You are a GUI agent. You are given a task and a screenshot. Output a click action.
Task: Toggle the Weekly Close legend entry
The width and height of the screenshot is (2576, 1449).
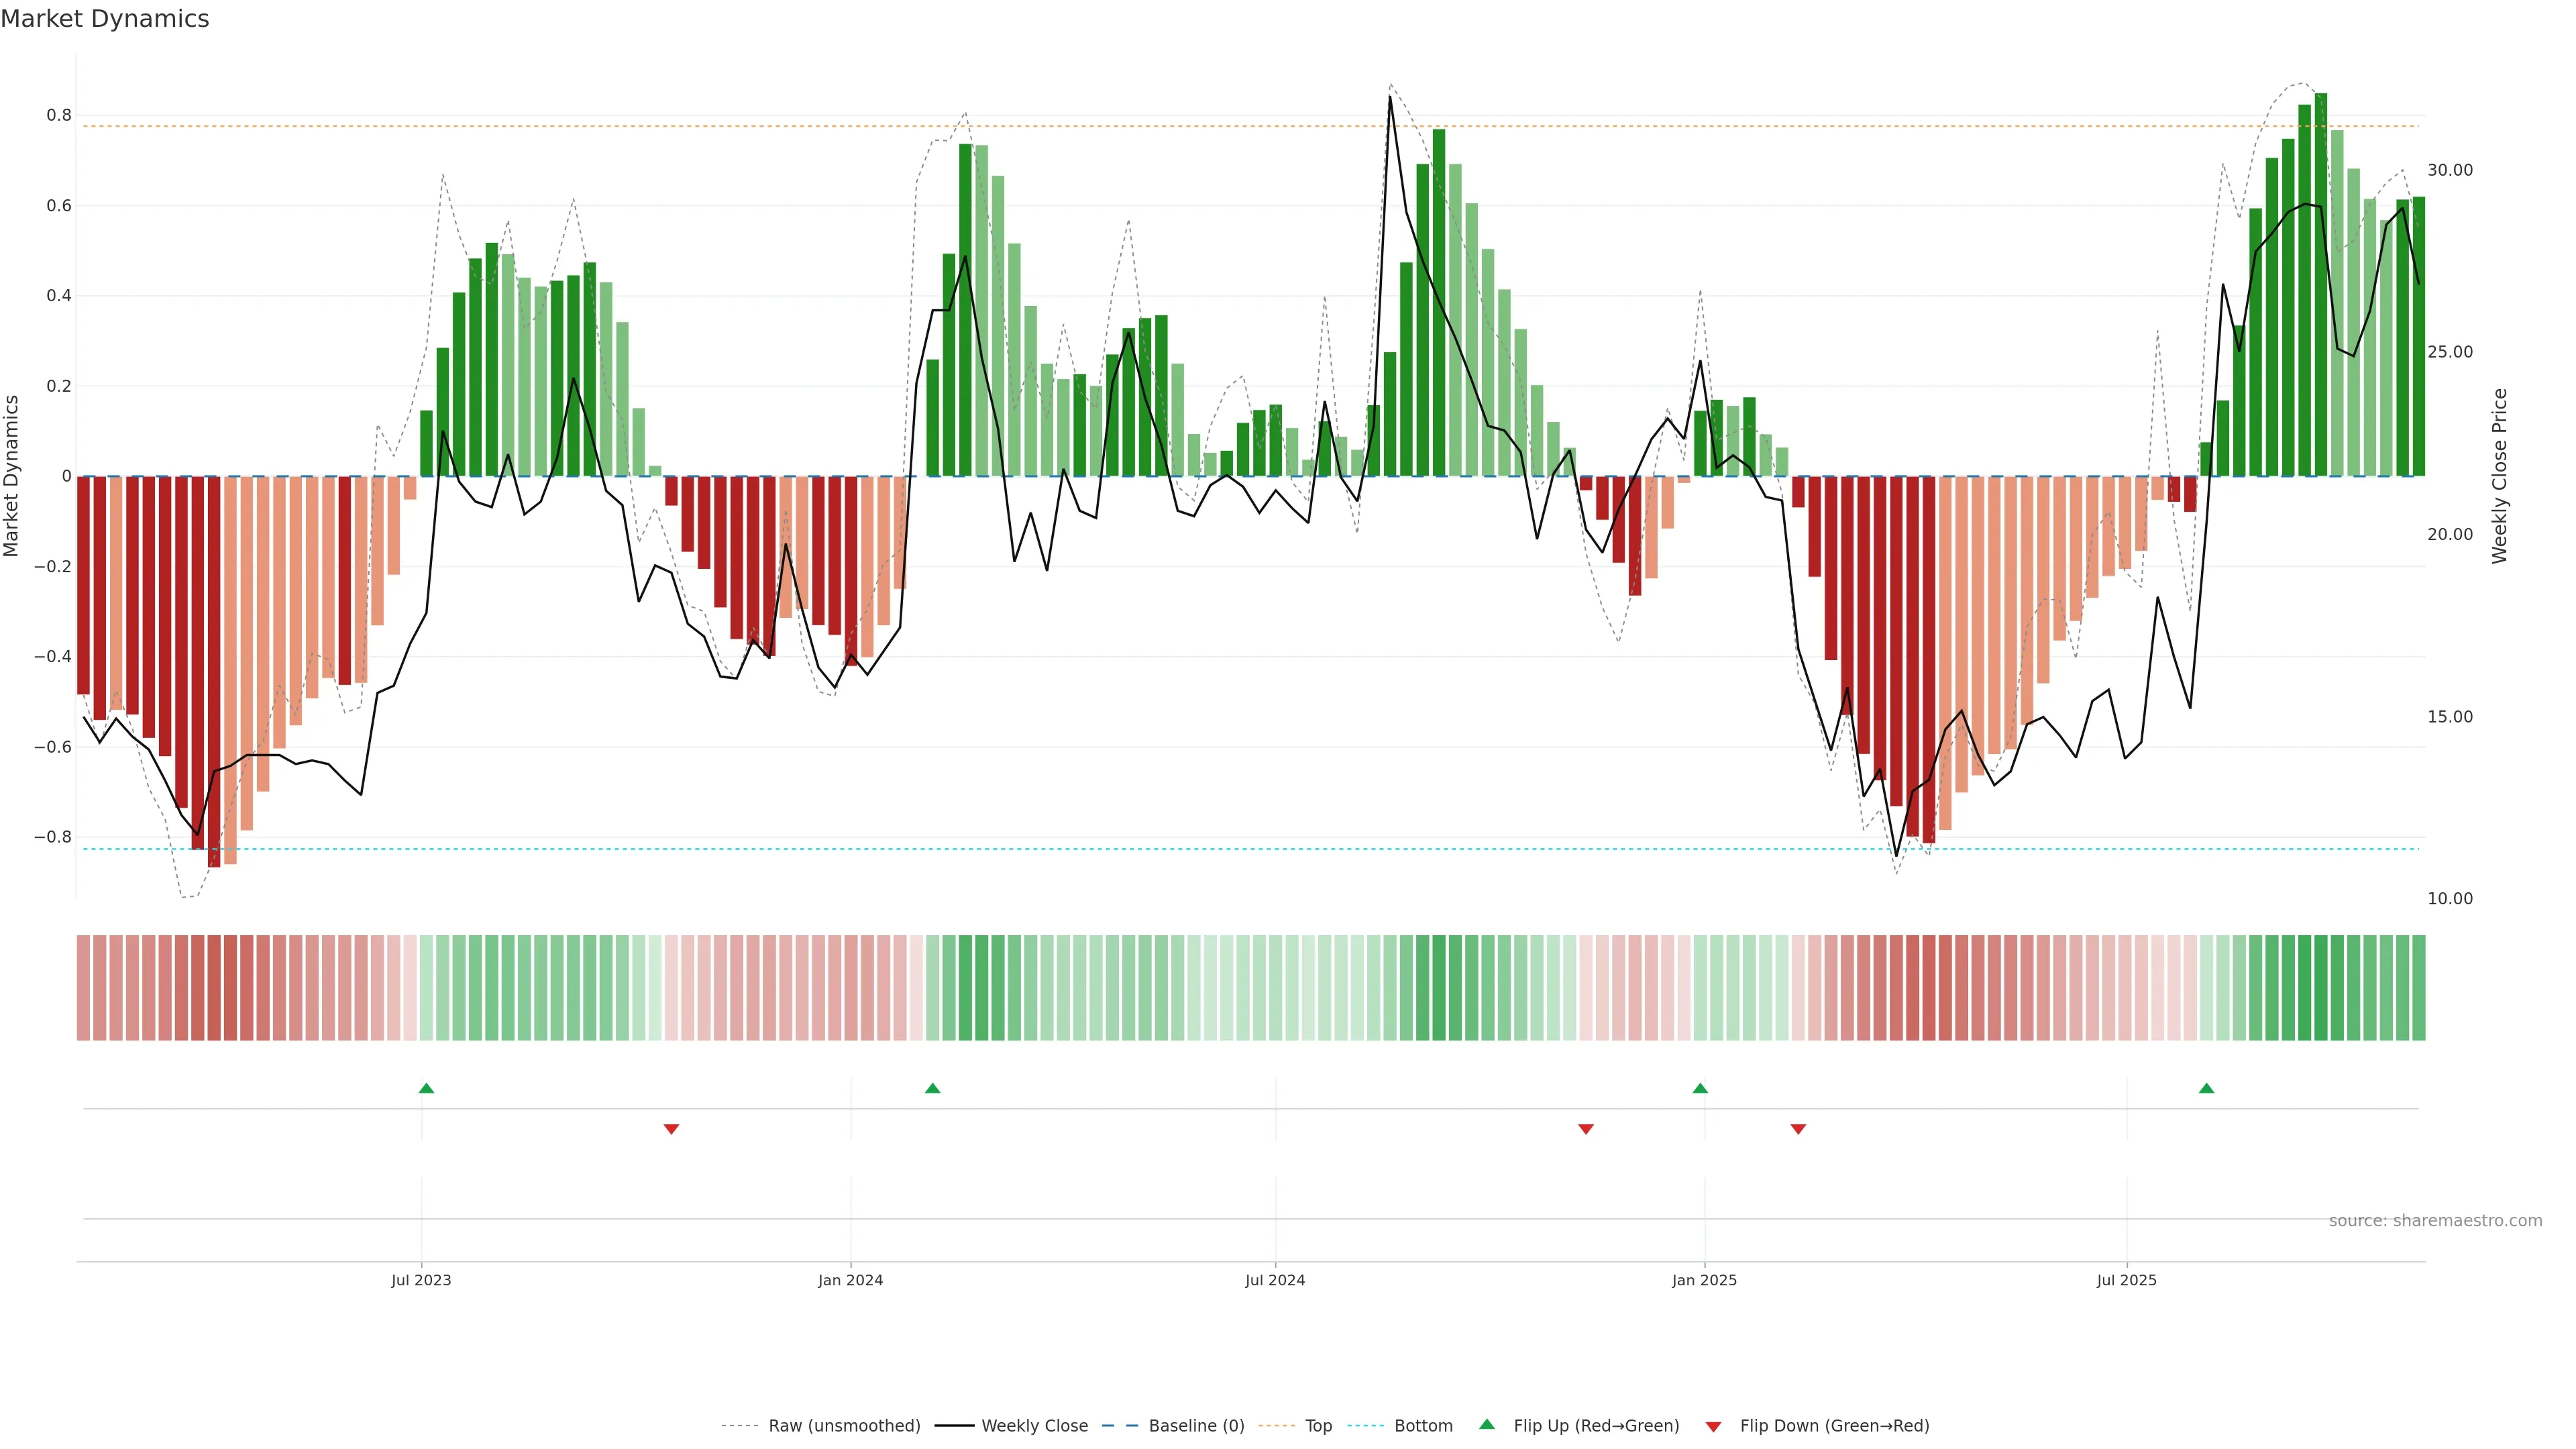(1034, 1426)
